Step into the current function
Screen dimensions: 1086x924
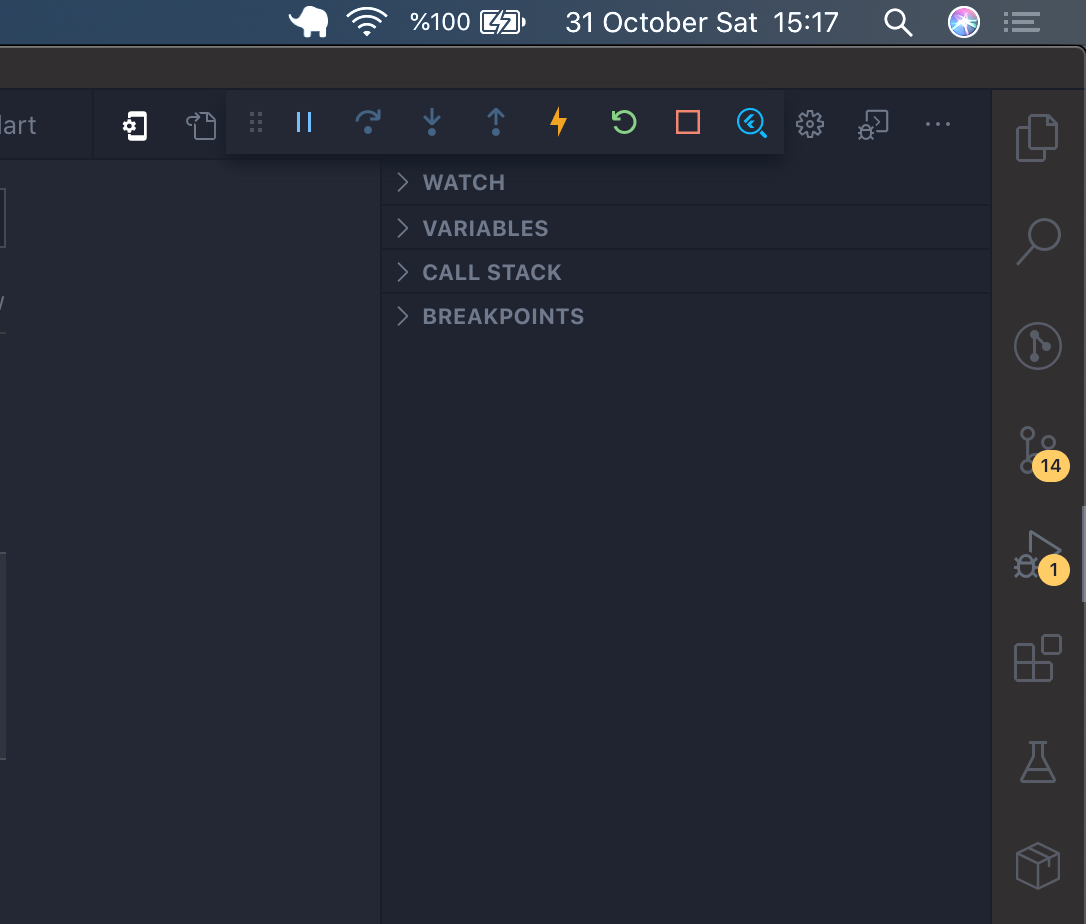(431, 123)
